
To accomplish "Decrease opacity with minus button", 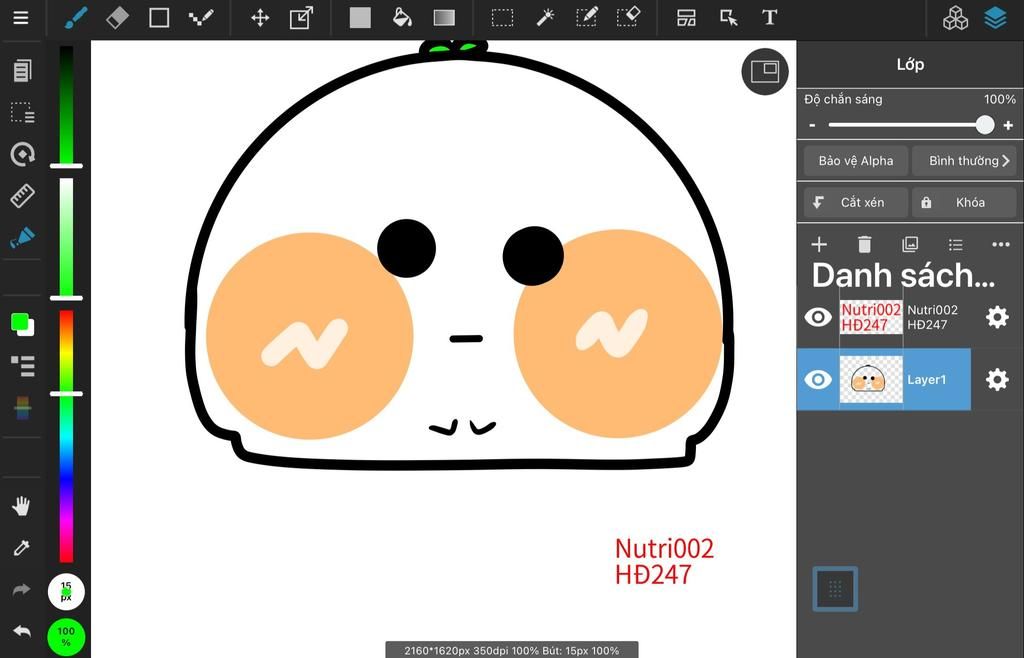I will [x=812, y=125].
